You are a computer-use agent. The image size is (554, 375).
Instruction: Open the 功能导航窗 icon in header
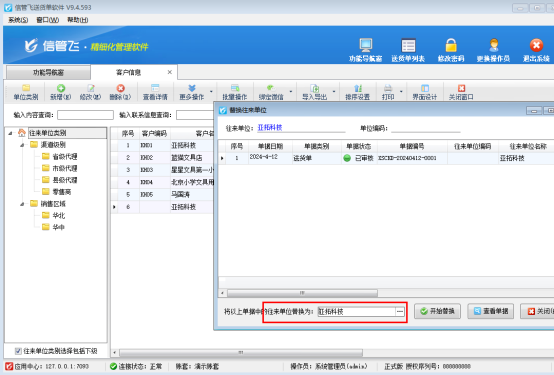[x=365, y=45]
